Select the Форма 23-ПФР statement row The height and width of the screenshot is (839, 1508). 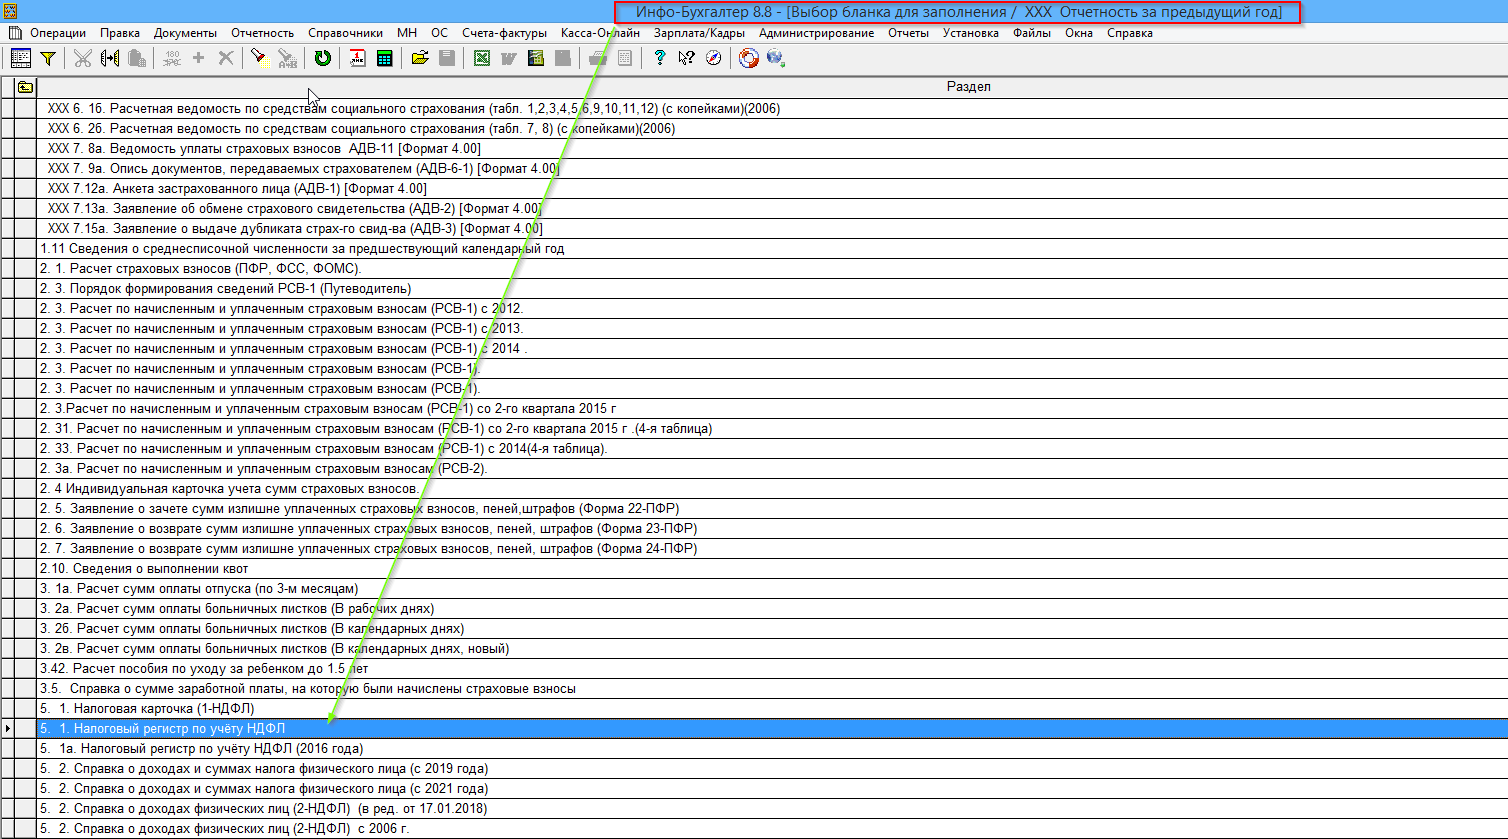coord(771,529)
